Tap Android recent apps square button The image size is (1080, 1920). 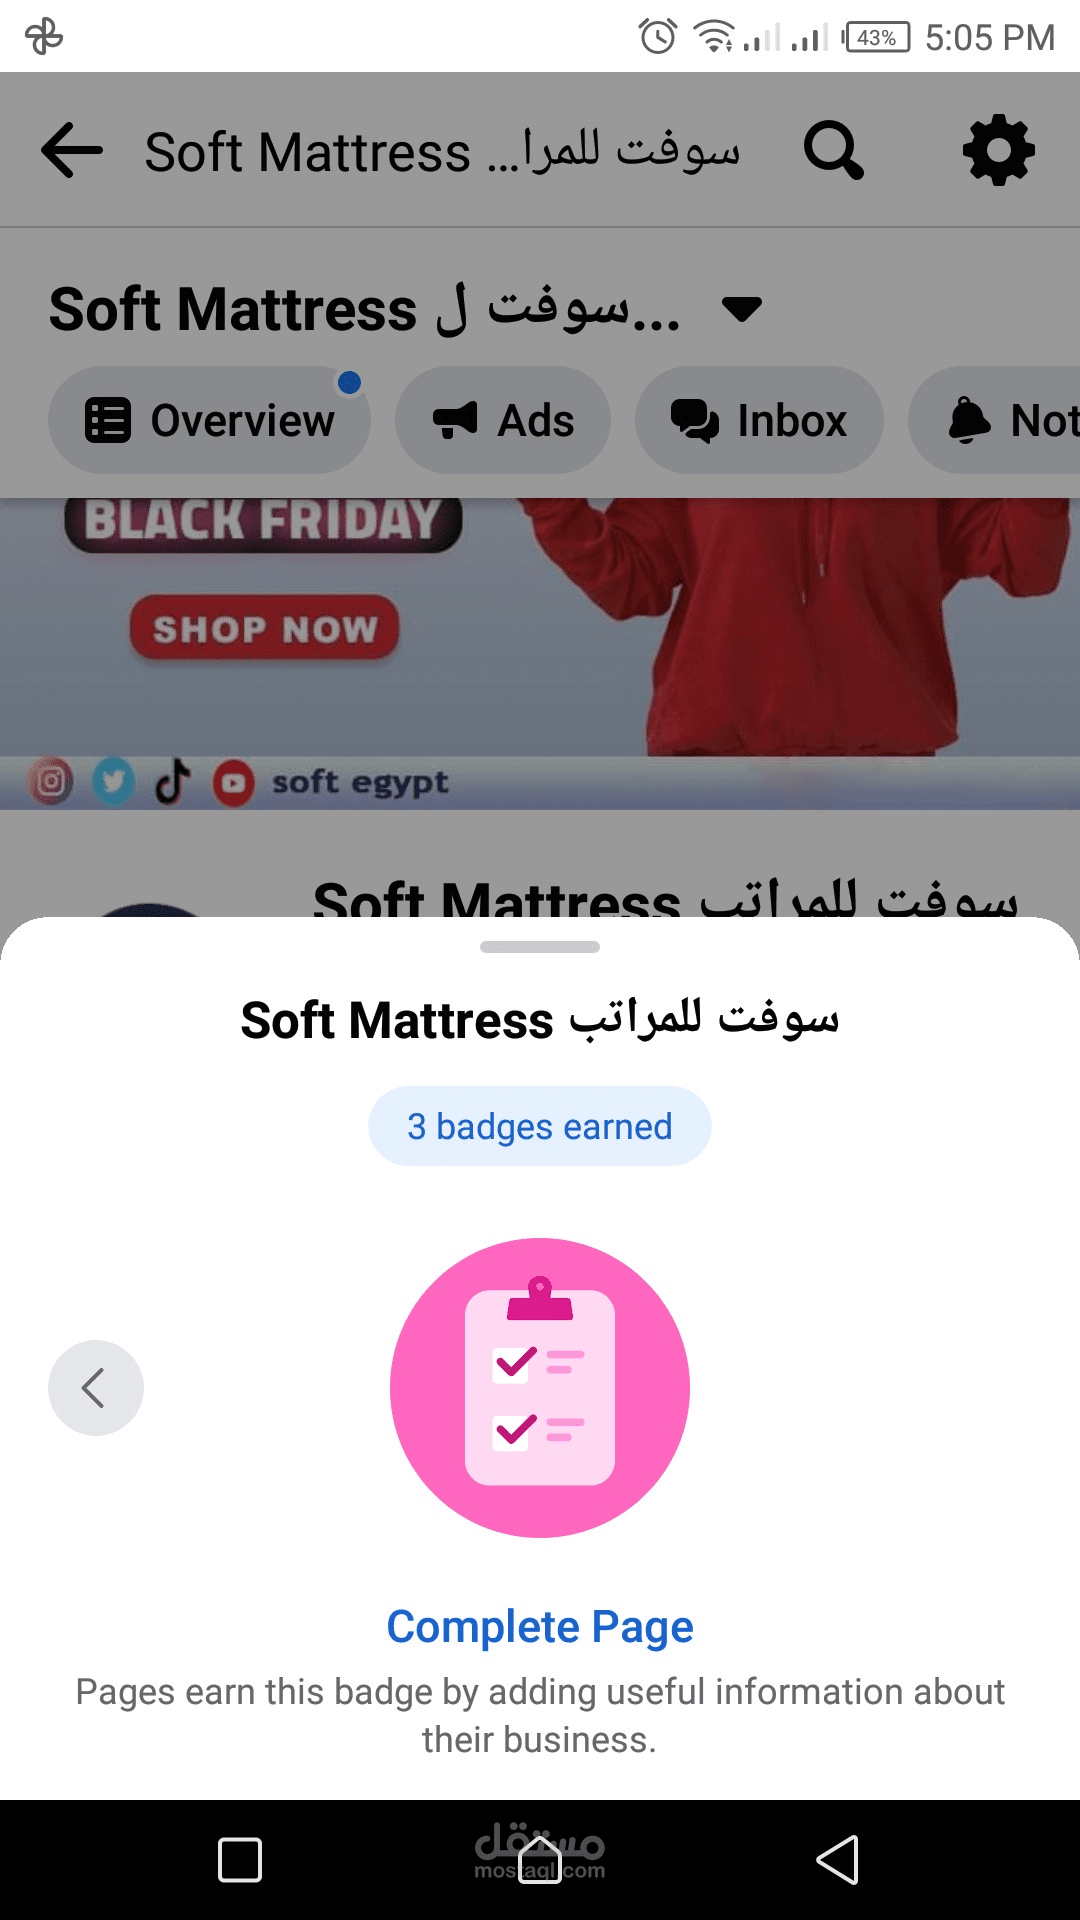(x=240, y=1860)
